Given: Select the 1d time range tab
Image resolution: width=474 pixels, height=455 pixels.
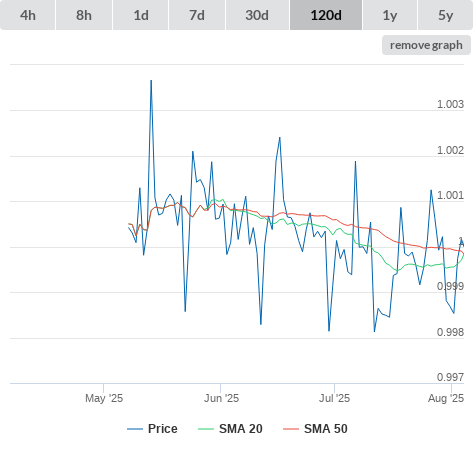Looking at the screenshot, I should point(141,15).
